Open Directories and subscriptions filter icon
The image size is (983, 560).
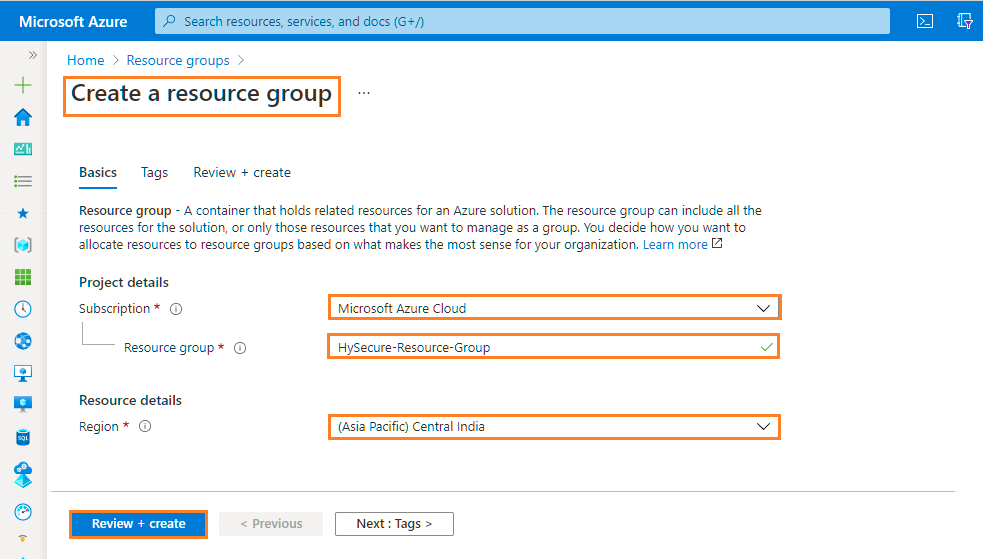click(x=964, y=21)
